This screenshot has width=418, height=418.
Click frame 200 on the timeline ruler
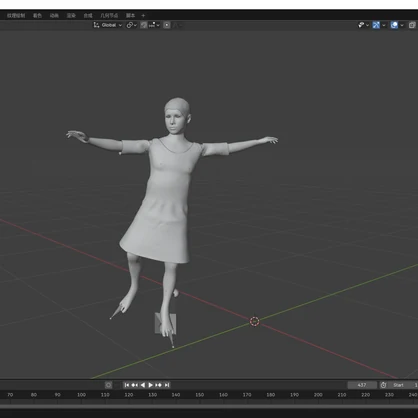318,395
